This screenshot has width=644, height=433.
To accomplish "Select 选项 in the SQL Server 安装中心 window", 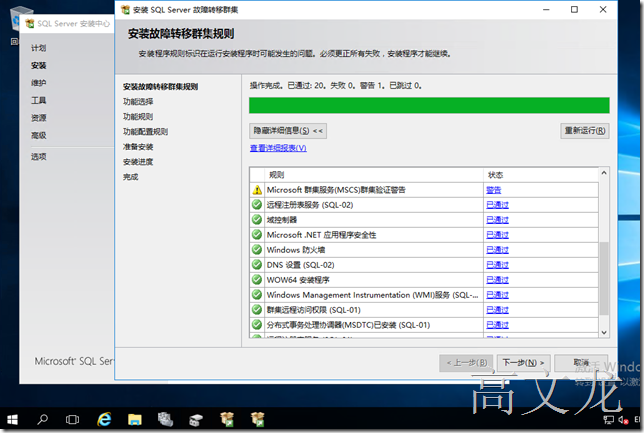I will coord(39,157).
